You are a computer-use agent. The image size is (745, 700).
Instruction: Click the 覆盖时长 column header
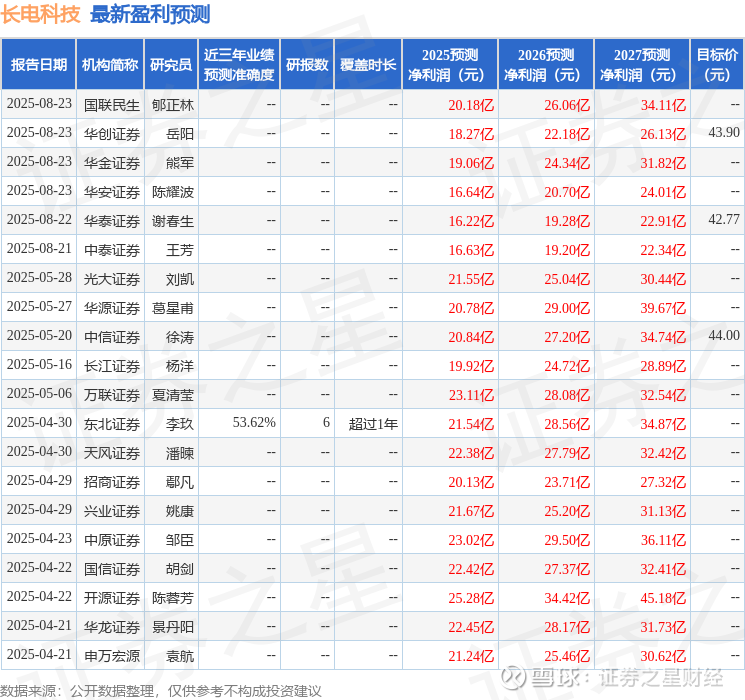(x=368, y=65)
